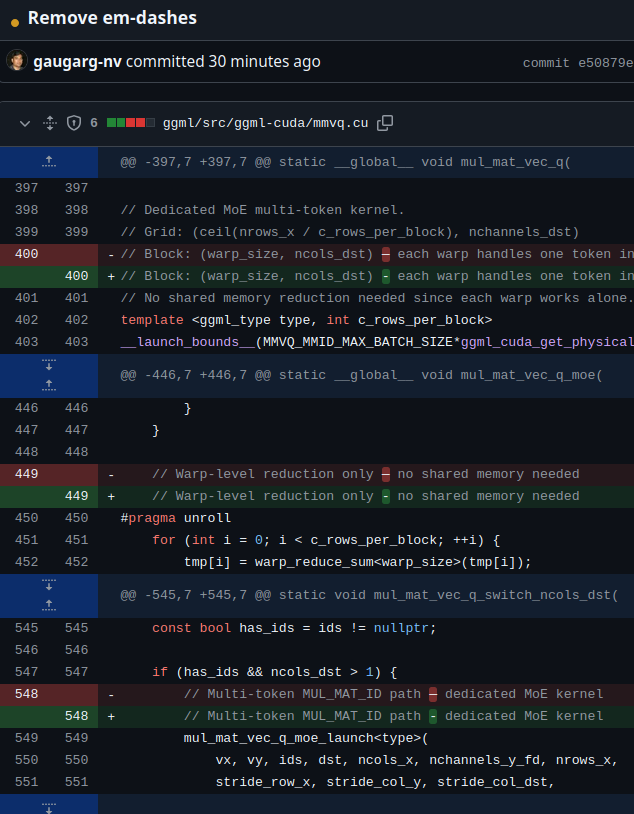Expand down before mul_mat_vec_q_moe hunk

point(49,365)
